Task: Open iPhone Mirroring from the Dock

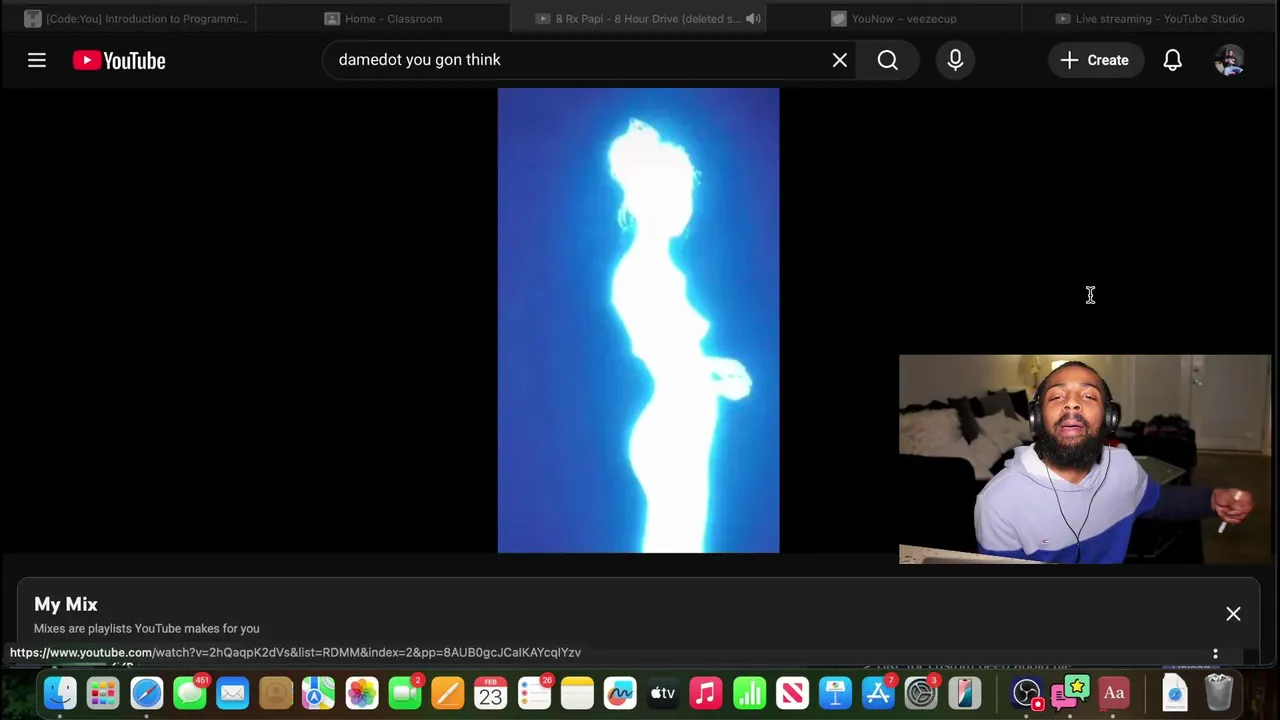Action: 965,693
